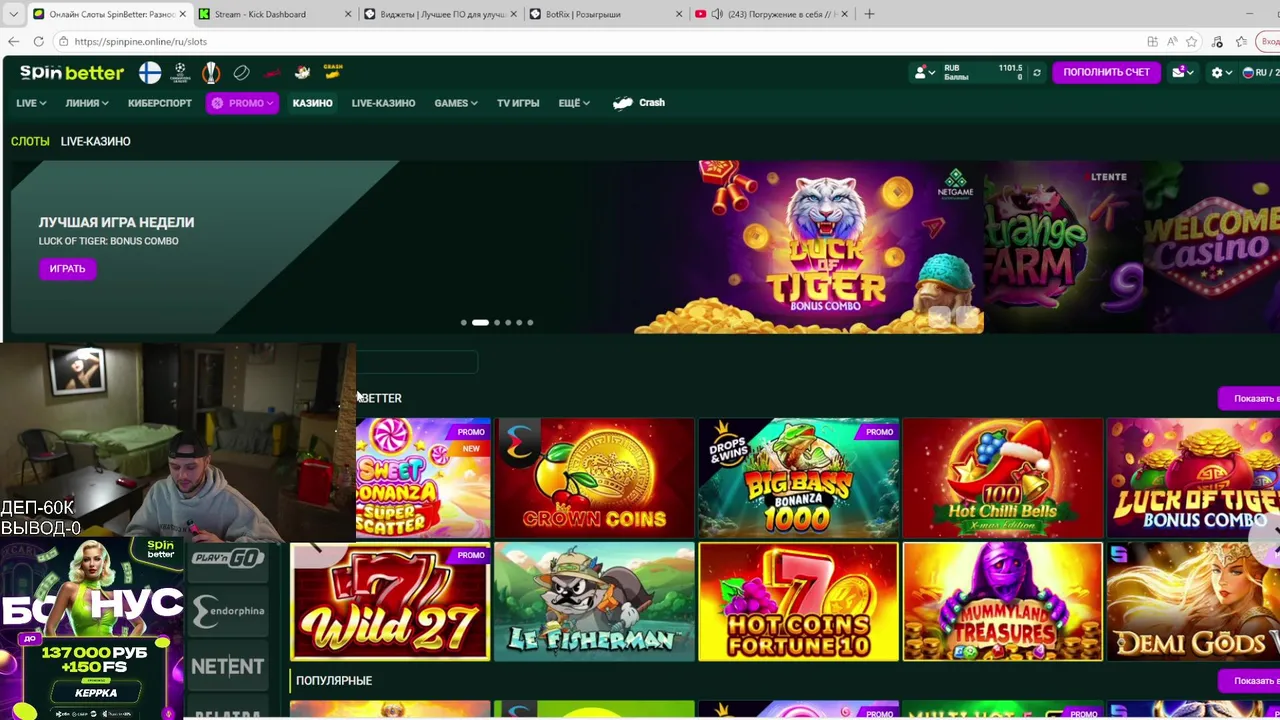Mute the YouTube tab speaker icon

click(x=717, y=14)
